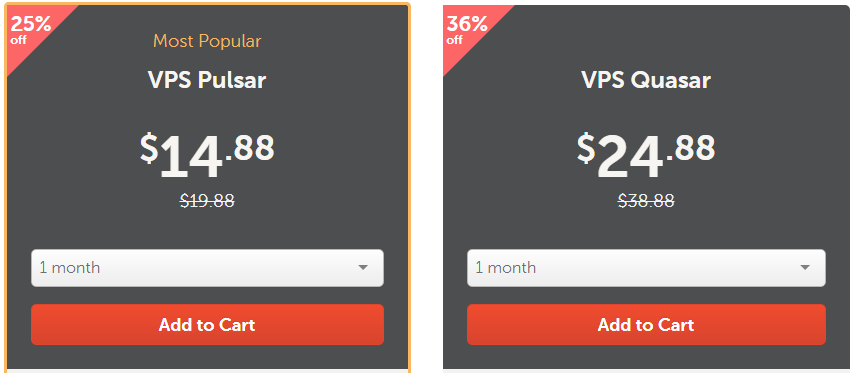855x373 pixels.
Task: Click the crossed-out $38.88 original price
Action: (x=646, y=201)
